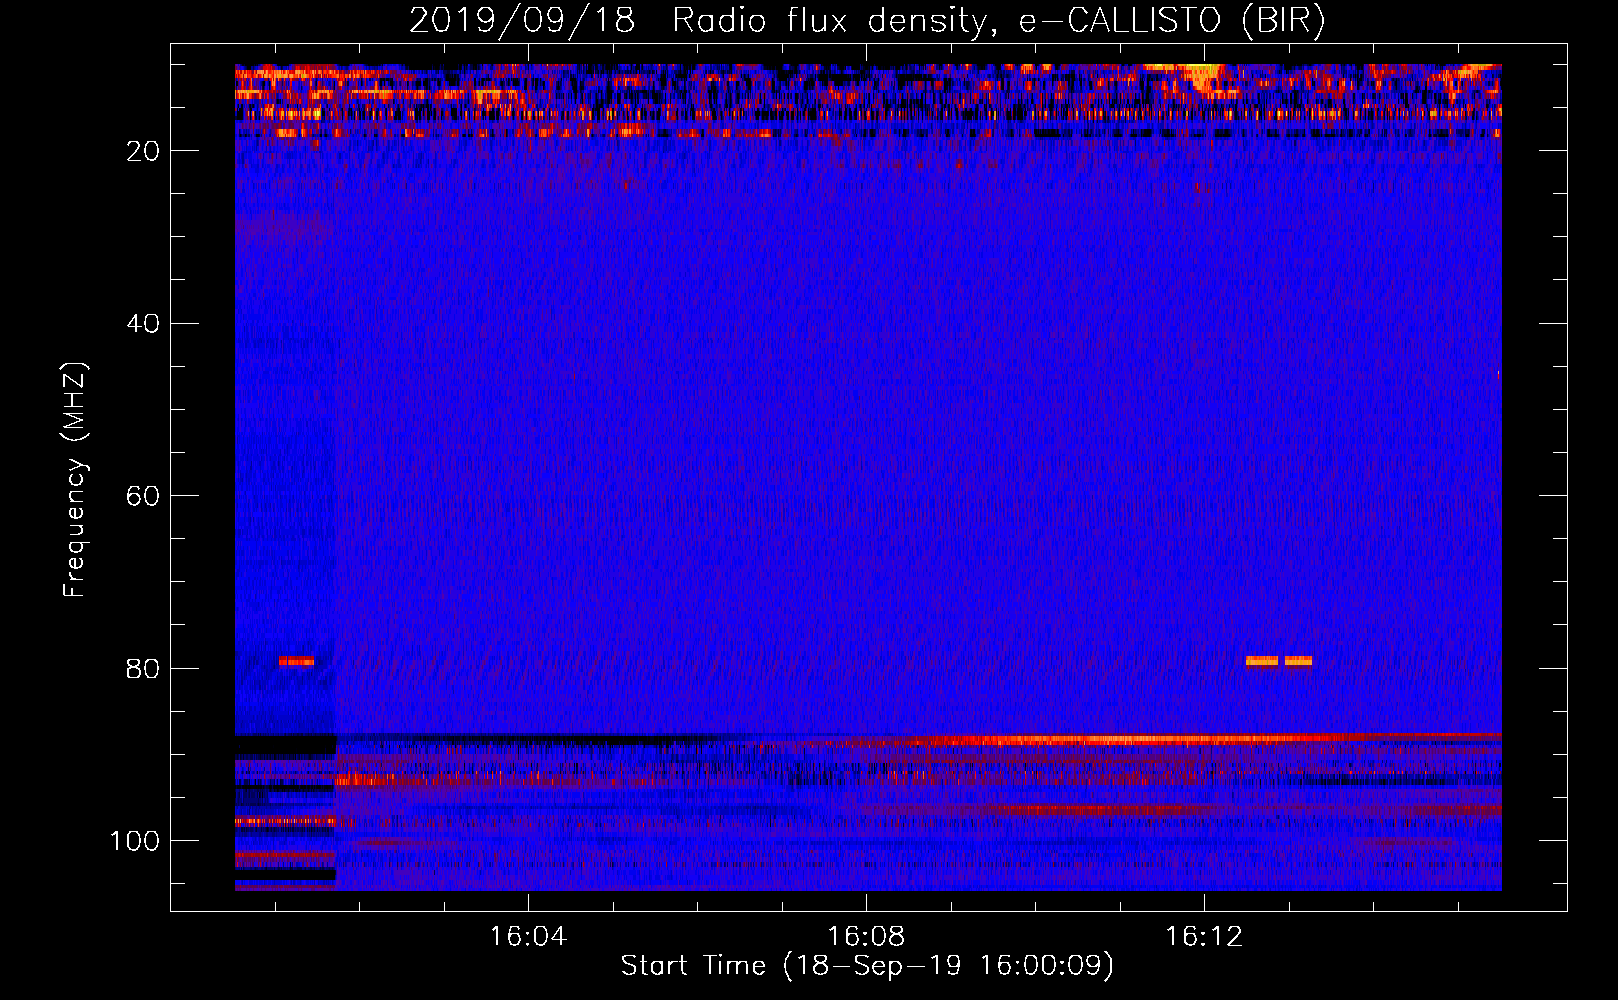Click the 100 MHz frequency tick label
This screenshot has width=1618, height=1000.
coord(135,842)
